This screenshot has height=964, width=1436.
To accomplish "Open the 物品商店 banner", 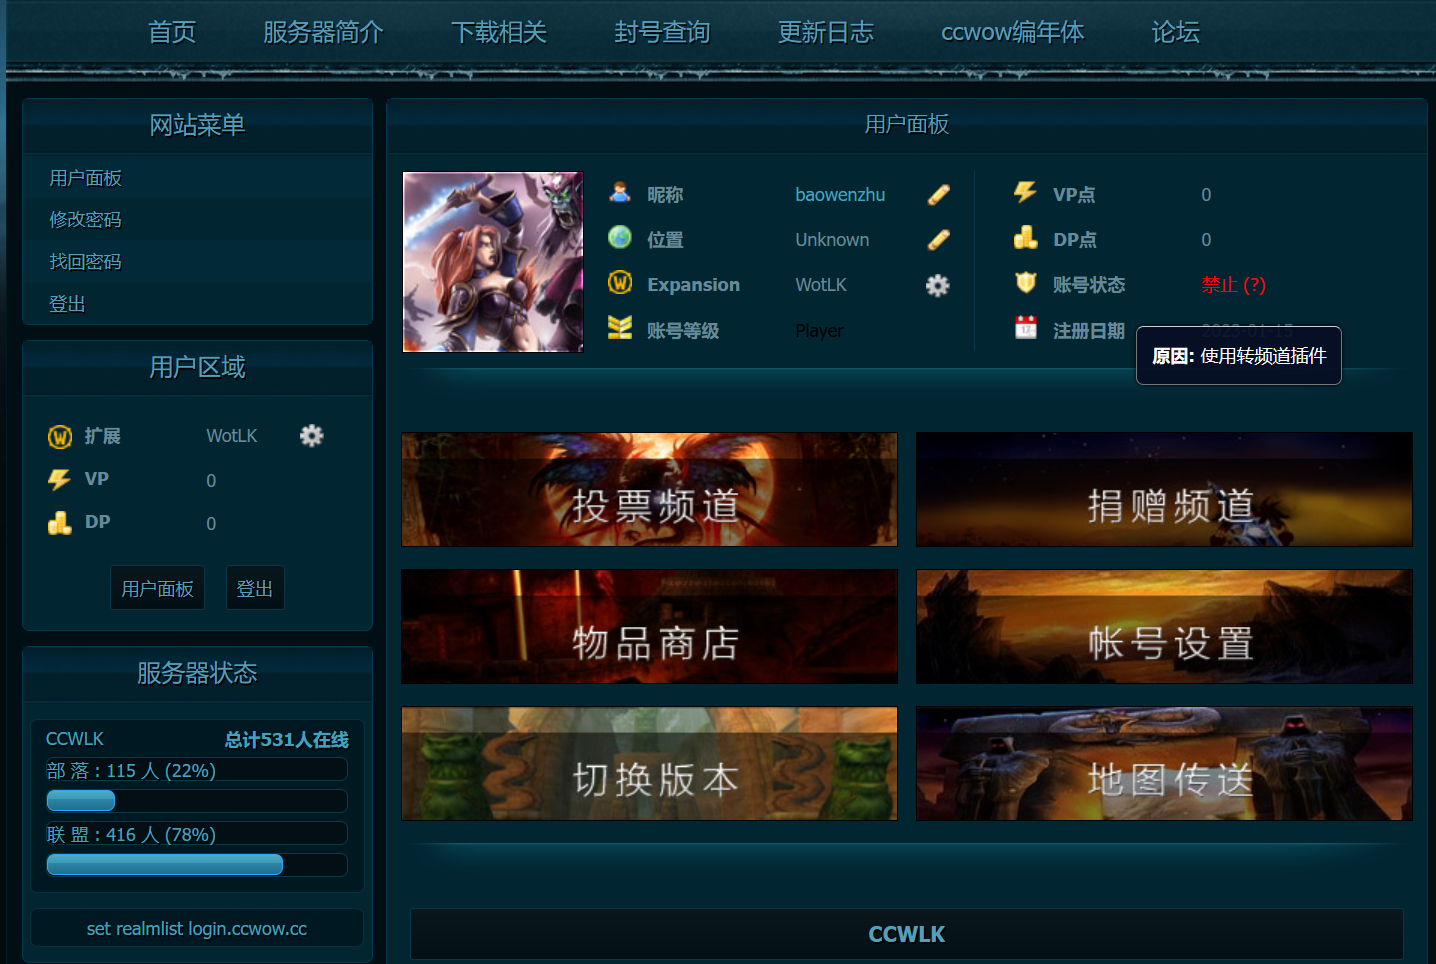I will click(649, 626).
